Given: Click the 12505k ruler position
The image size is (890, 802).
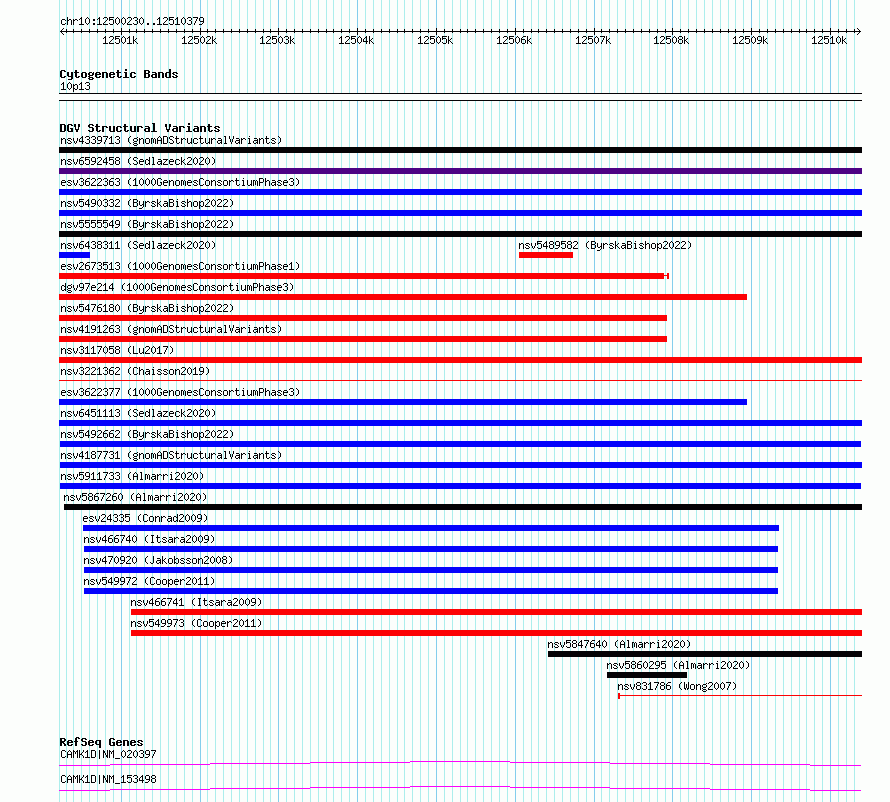Looking at the screenshot, I should click(435, 40).
